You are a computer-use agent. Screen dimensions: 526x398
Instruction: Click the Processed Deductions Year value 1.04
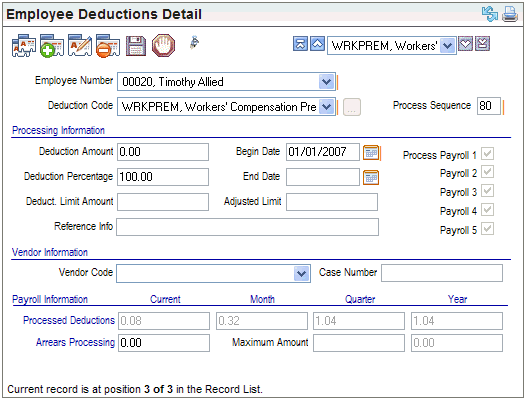(x=457, y=321)
